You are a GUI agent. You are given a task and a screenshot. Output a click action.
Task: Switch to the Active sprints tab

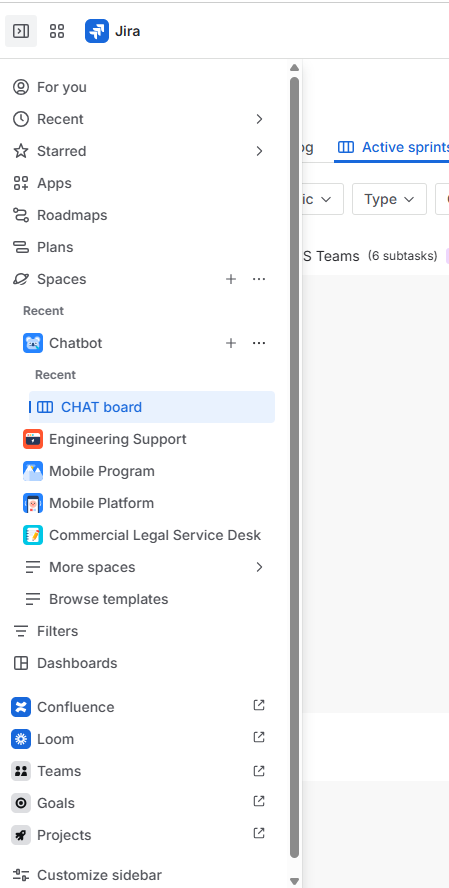(394, 147)
